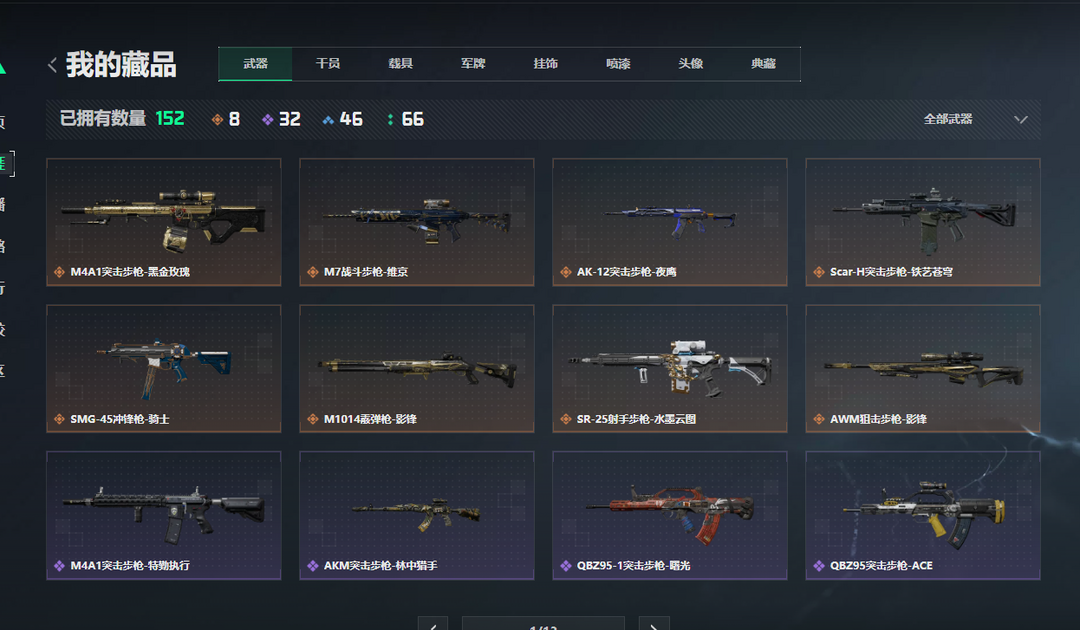
Task: Select the SMG-45冲锋枪-骑士 weapon card
Action: (x=164, y=368)
